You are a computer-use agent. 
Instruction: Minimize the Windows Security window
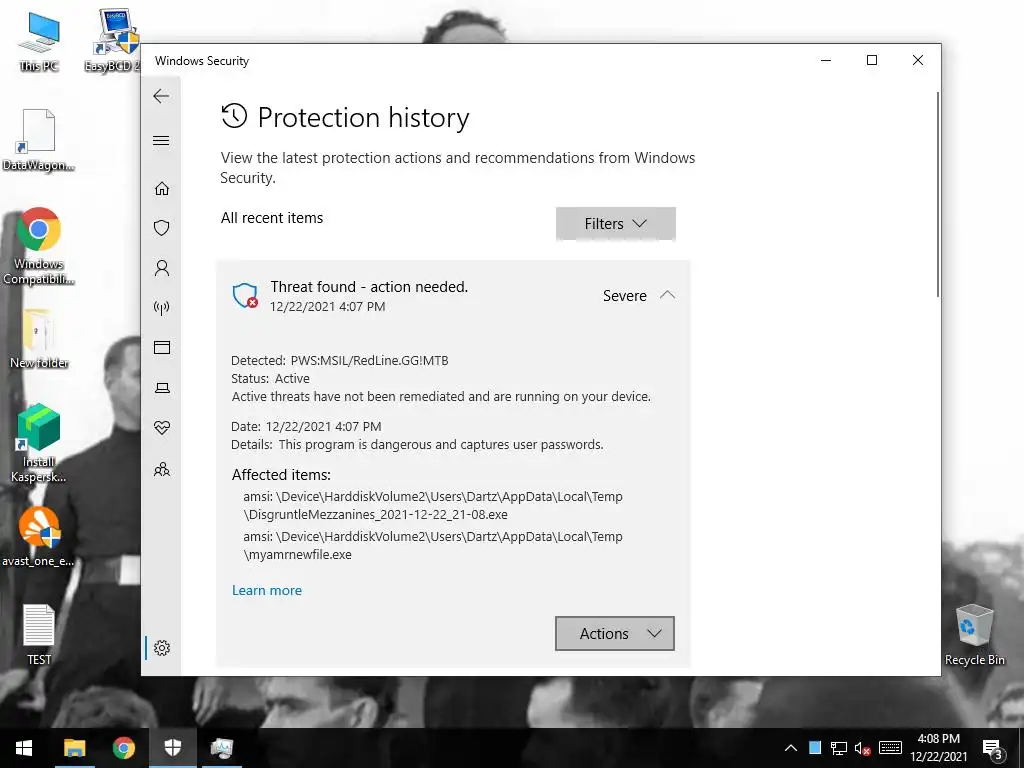click(x=826, y=60)
